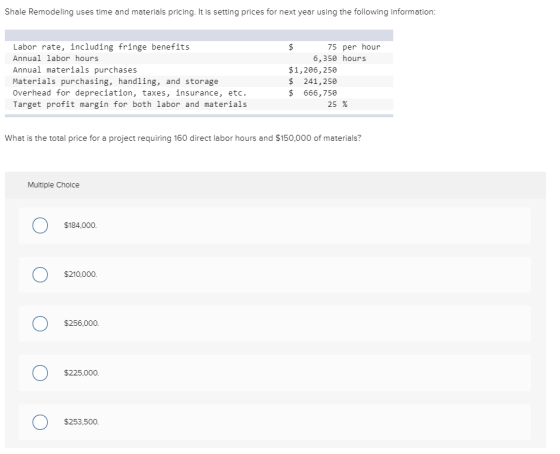Click the 6,350 hours value
The width and height of the screenshot is (560, 454).
340,59
